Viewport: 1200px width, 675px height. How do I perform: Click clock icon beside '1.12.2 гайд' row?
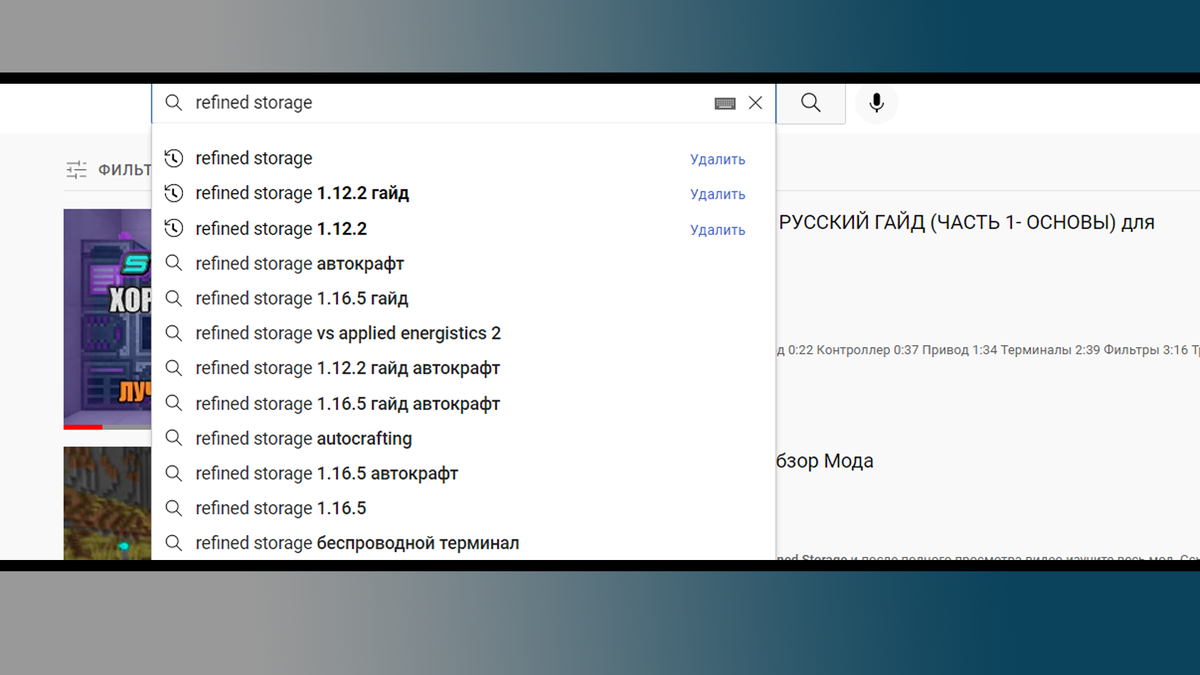(x=174, y=193)
